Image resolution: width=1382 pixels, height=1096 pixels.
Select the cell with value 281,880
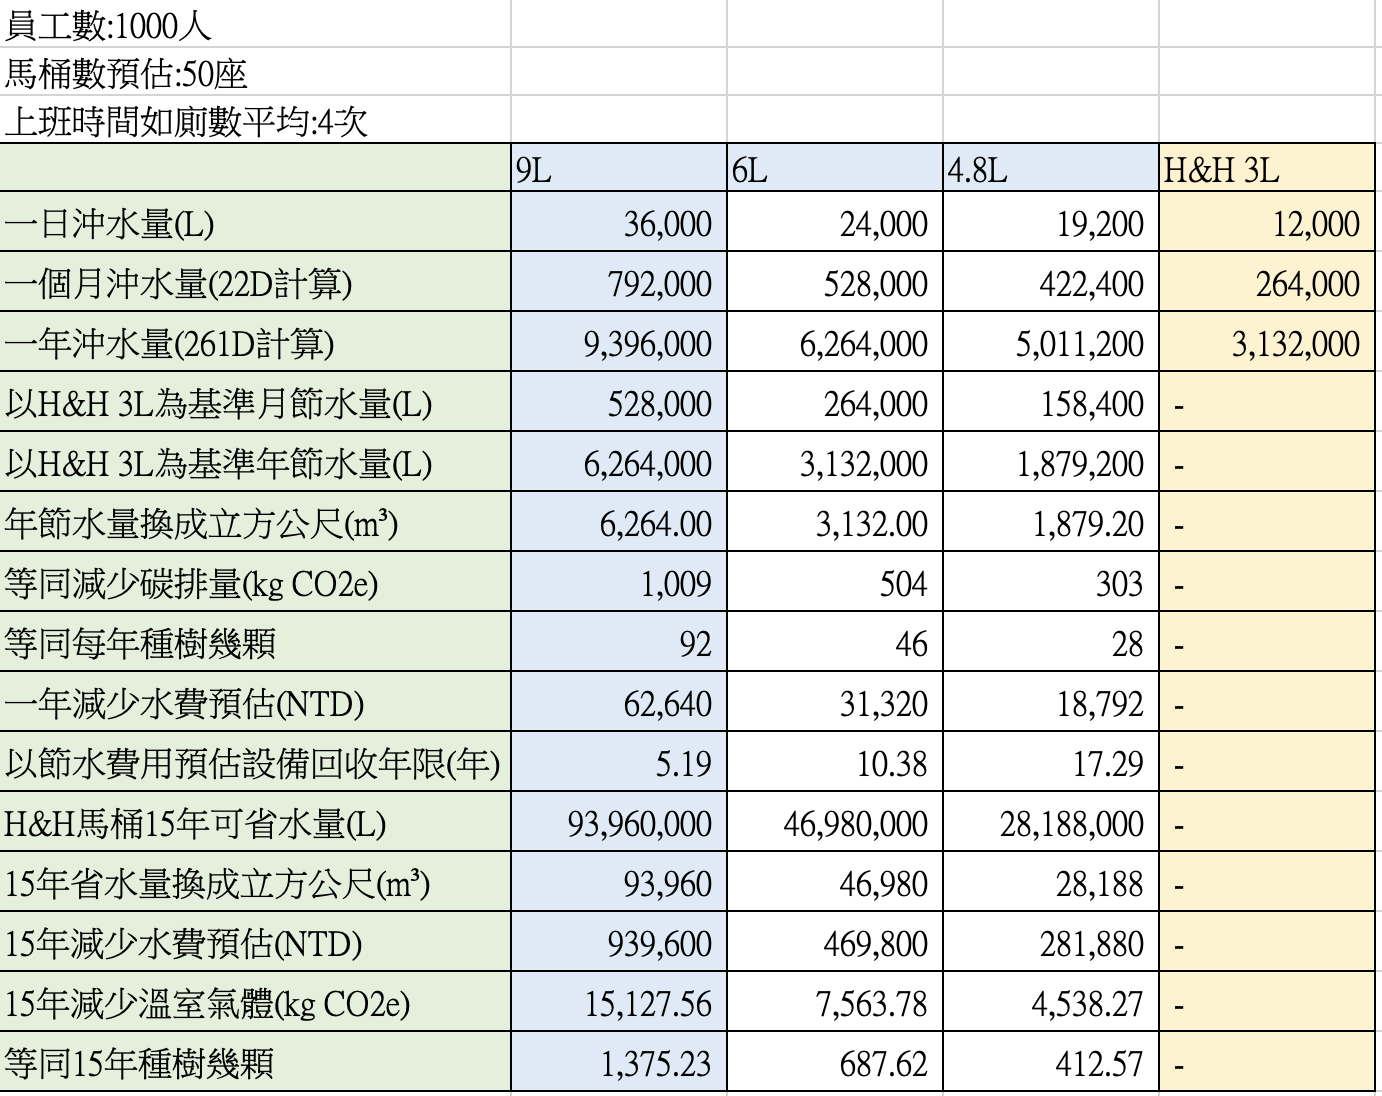tap(1051, 942)
